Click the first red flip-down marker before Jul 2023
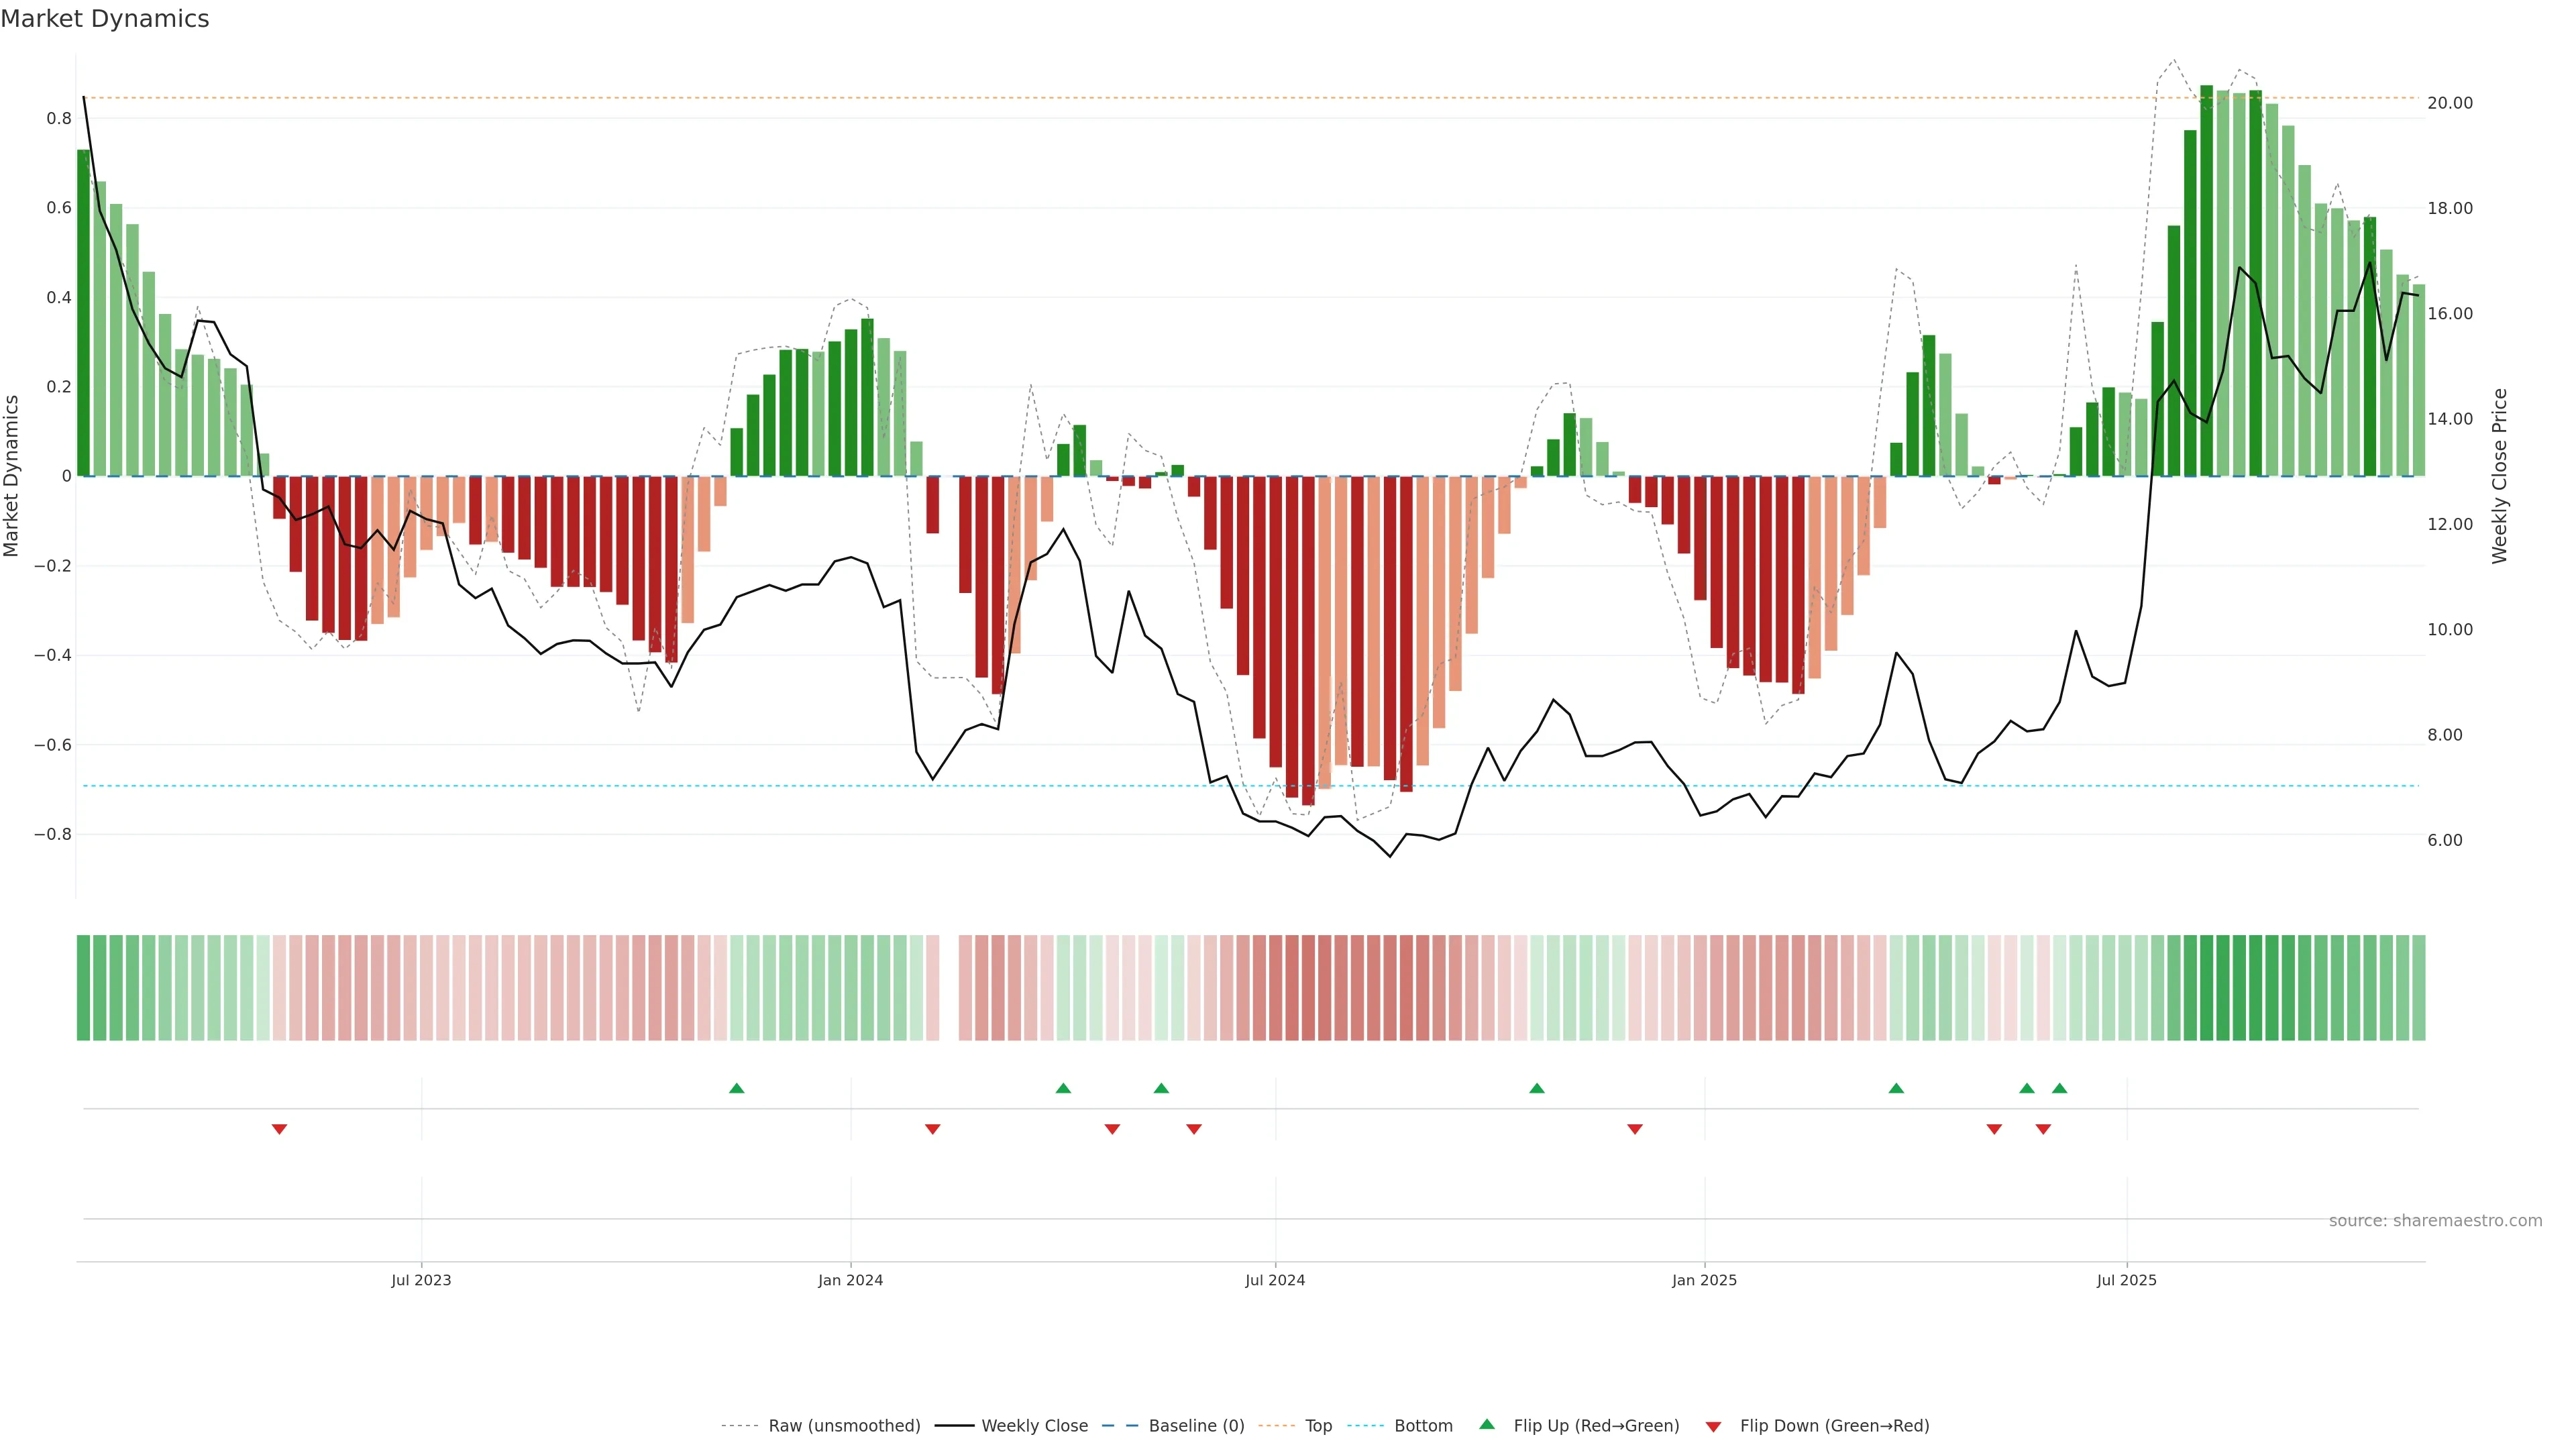 pos(279,1129)
